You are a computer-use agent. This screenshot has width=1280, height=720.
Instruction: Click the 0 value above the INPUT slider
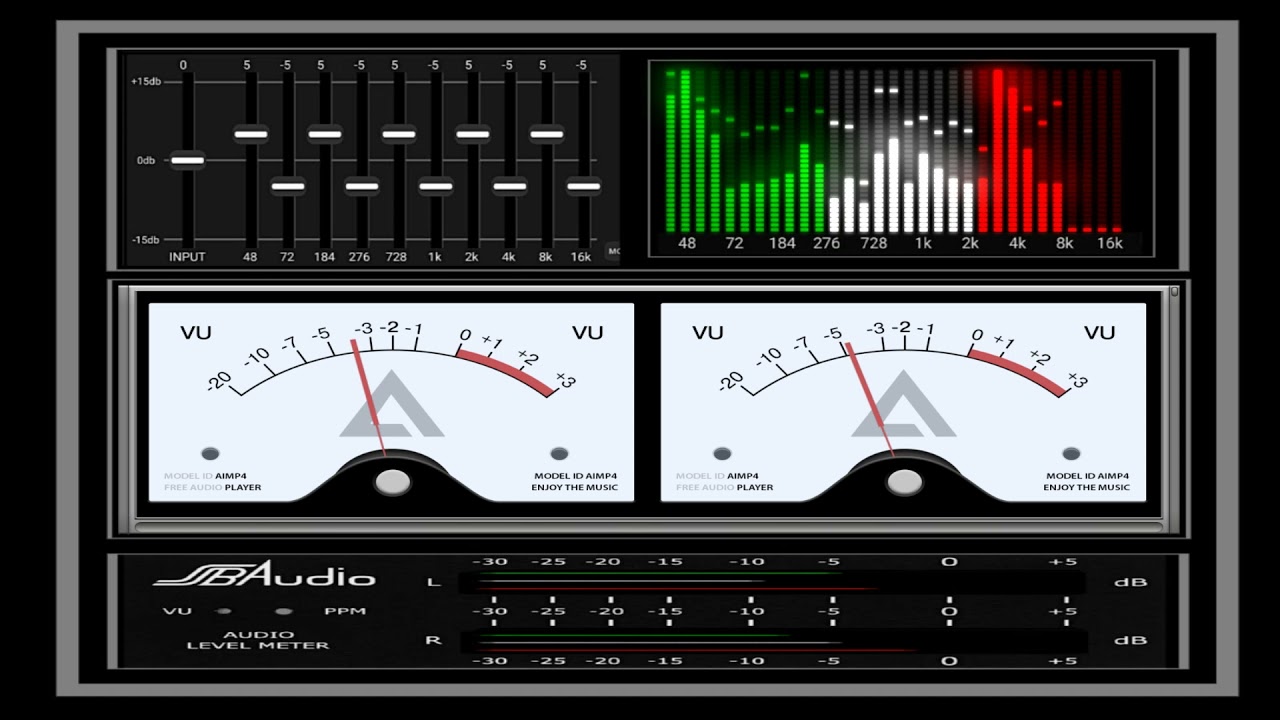point(183,65)
